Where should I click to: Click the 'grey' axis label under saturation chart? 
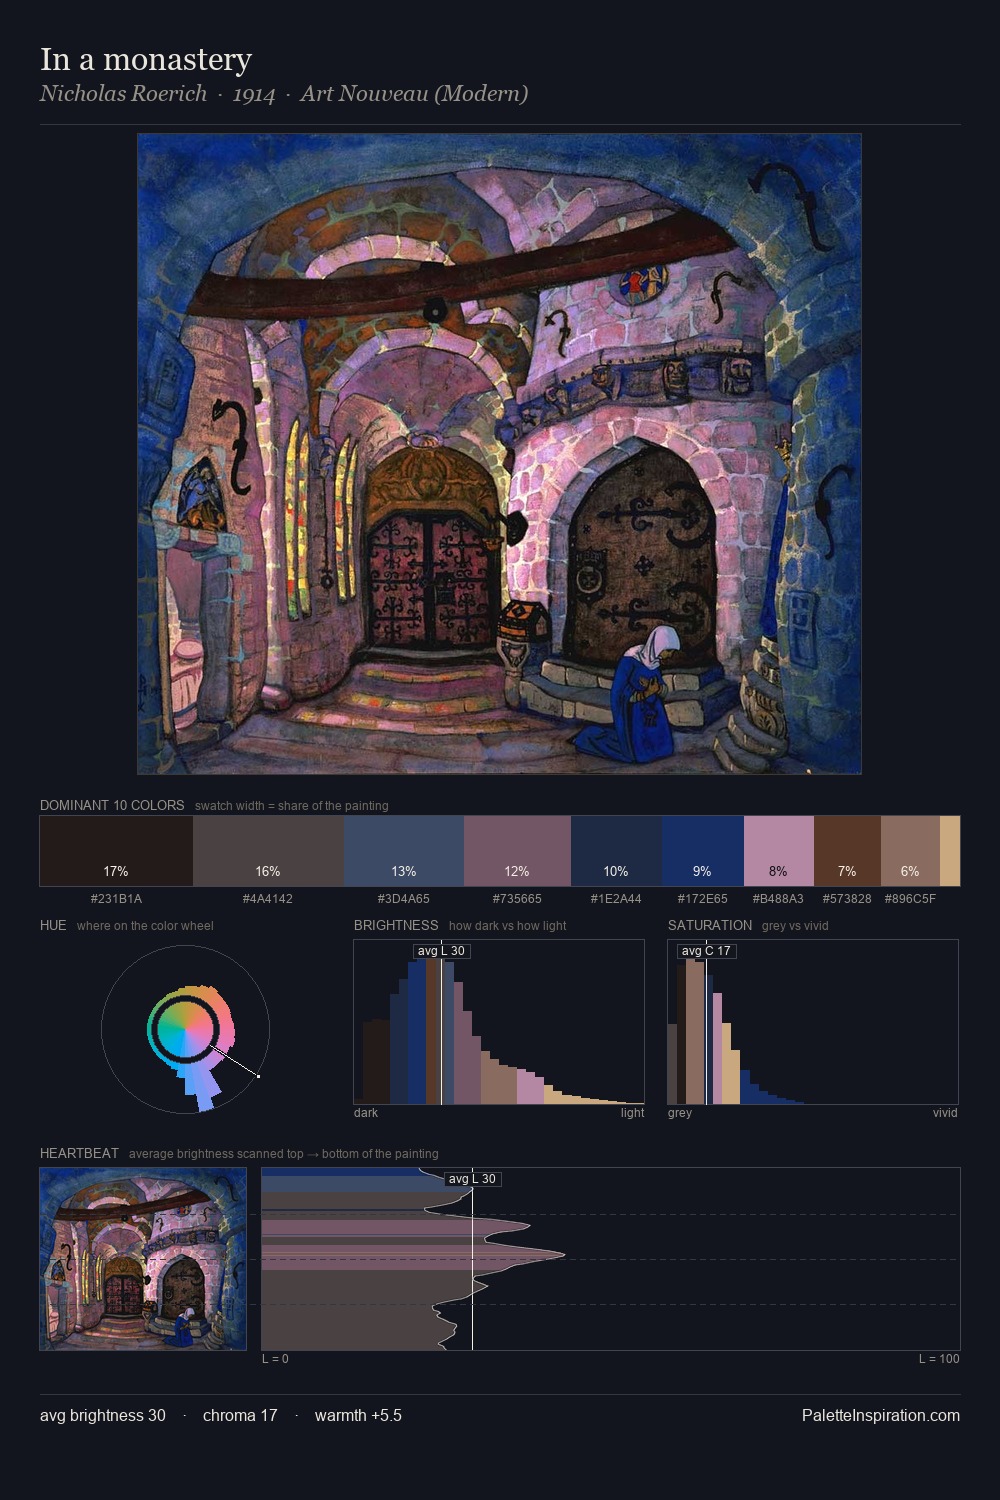tap(680, 1112)
